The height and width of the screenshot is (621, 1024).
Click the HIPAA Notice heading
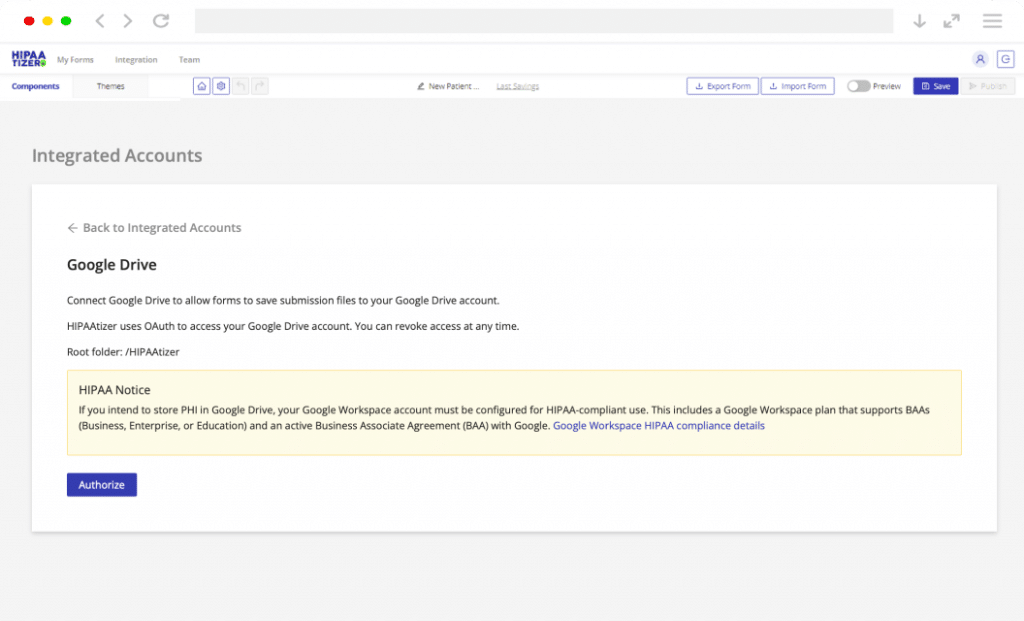pos(114,390)
